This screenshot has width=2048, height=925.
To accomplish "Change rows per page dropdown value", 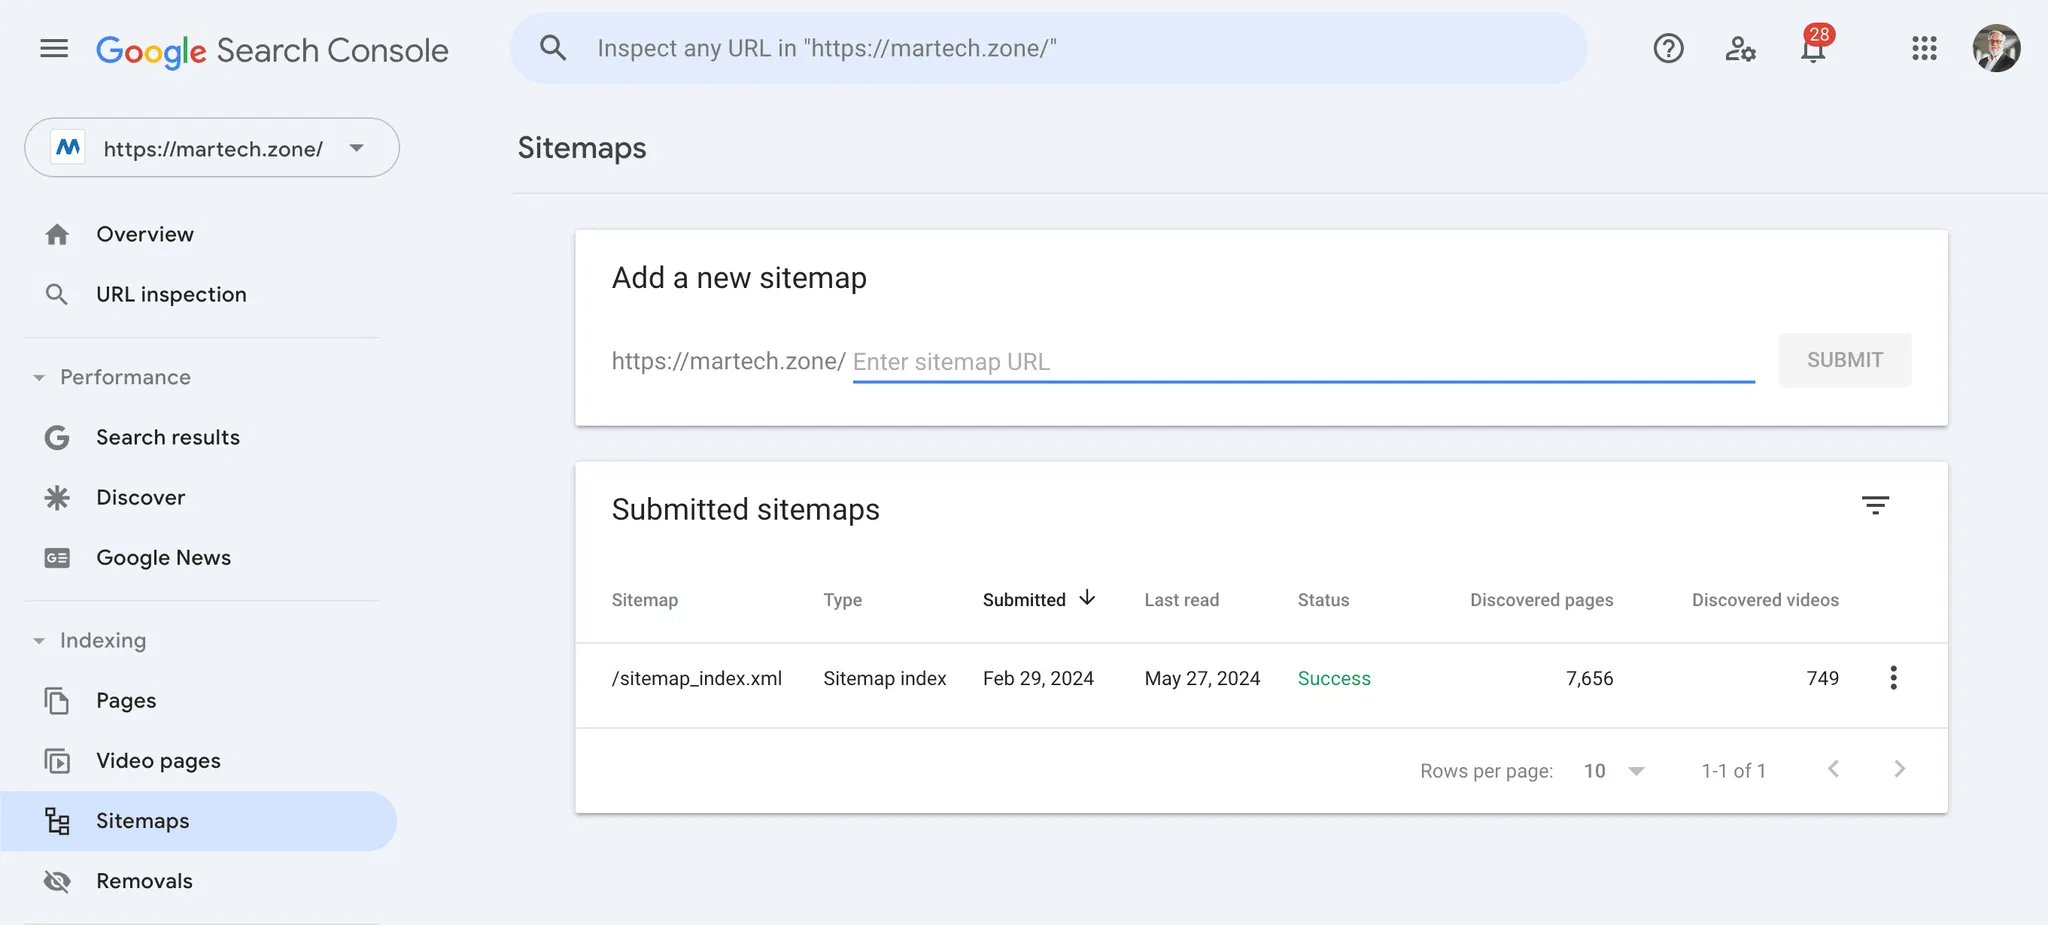I will tap(1614, 771).
